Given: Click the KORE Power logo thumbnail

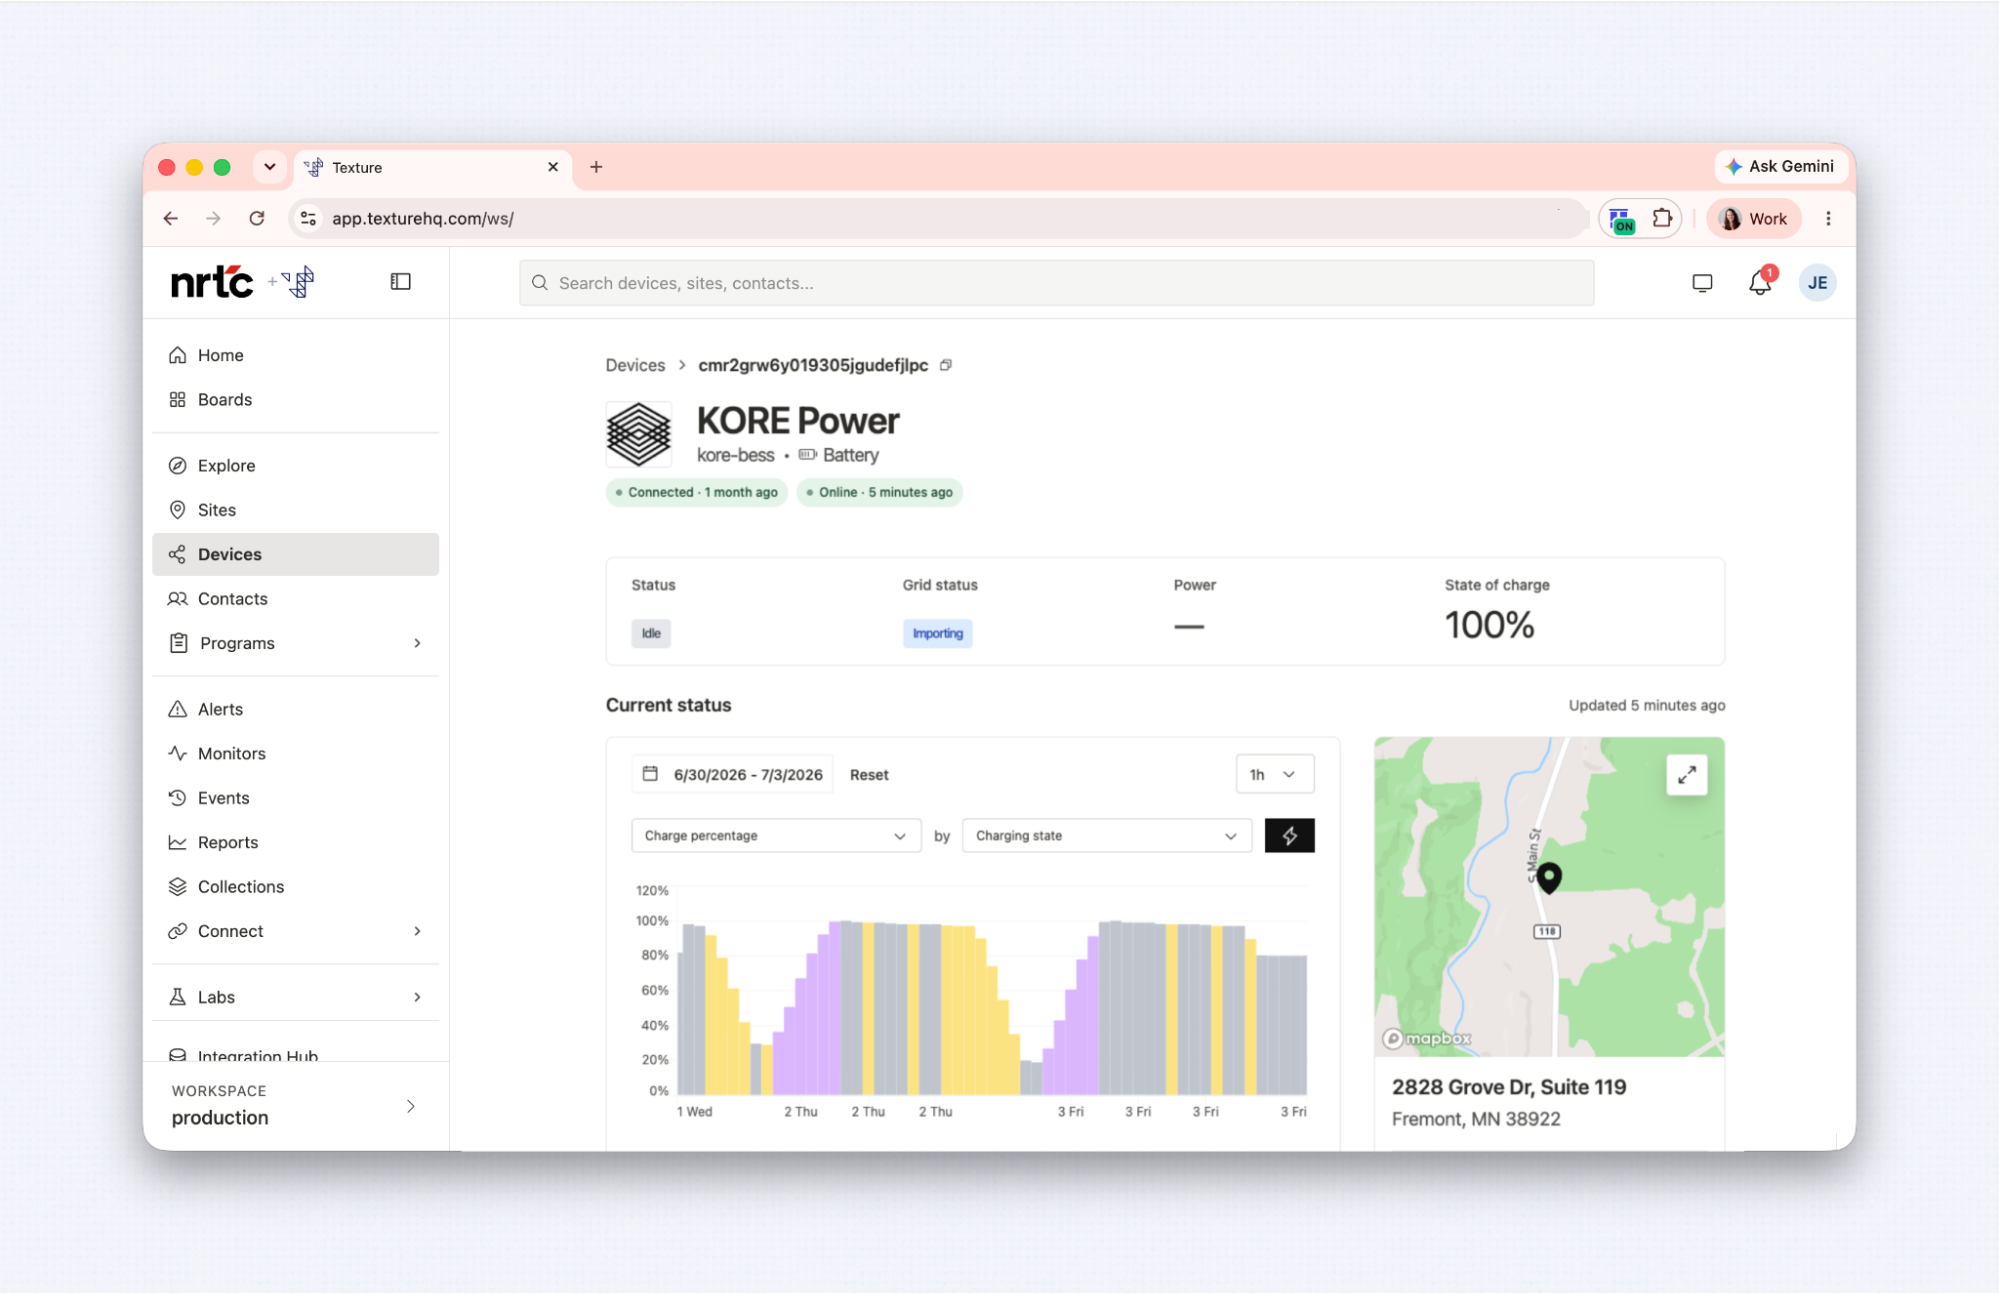Looking at the screenshot, I should pyautogui.click(x=639, y=435).
